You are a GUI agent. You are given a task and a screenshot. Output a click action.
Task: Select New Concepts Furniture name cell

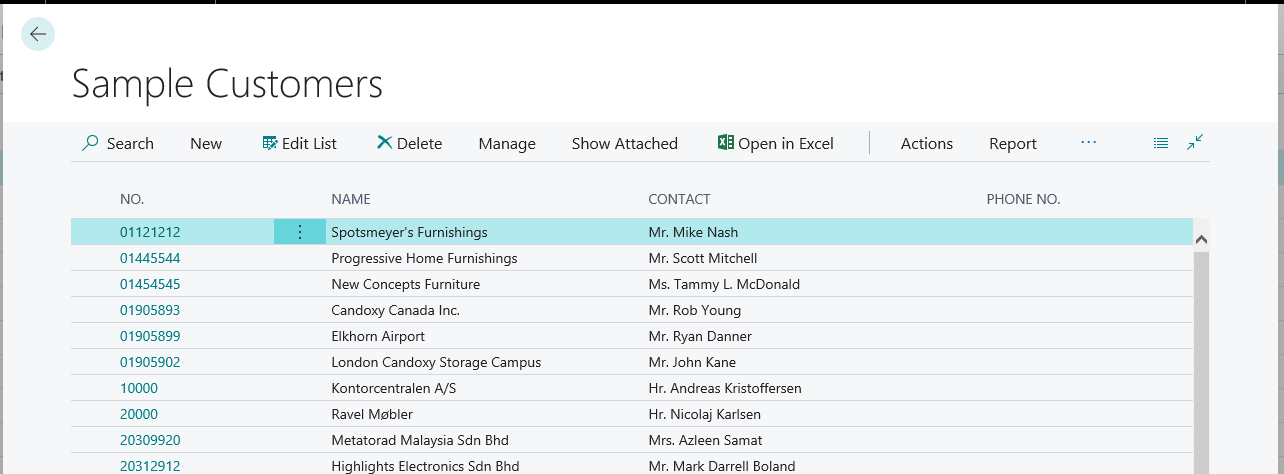pyautogui.click(x=405, y=284)
